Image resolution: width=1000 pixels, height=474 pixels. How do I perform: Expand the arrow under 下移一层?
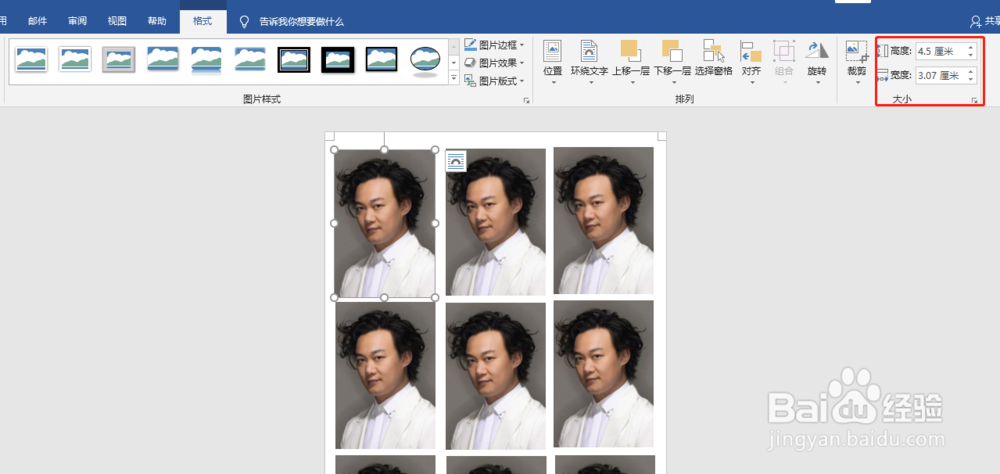(672, 82)
